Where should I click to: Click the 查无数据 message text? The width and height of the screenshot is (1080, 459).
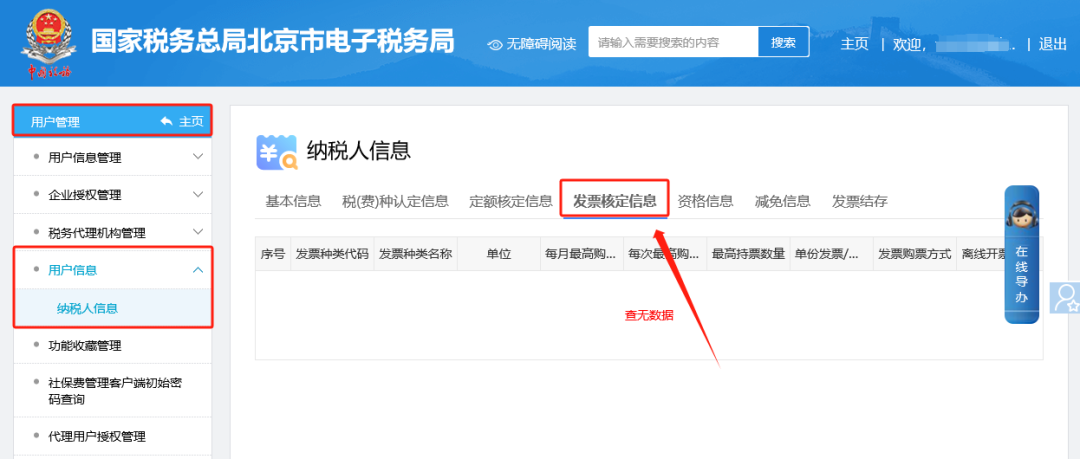pyautogui.click(x=649, y=316)
